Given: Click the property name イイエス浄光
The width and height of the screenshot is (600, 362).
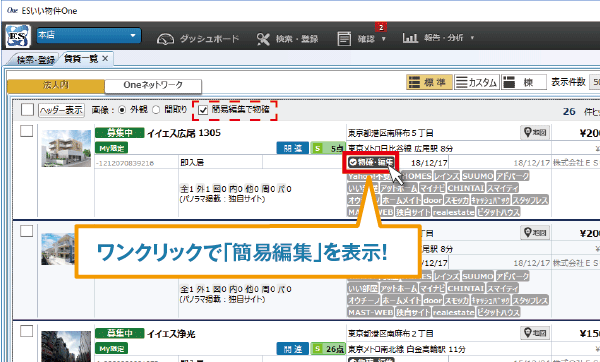Looking at the screenshot, I should tap(171, 334).
